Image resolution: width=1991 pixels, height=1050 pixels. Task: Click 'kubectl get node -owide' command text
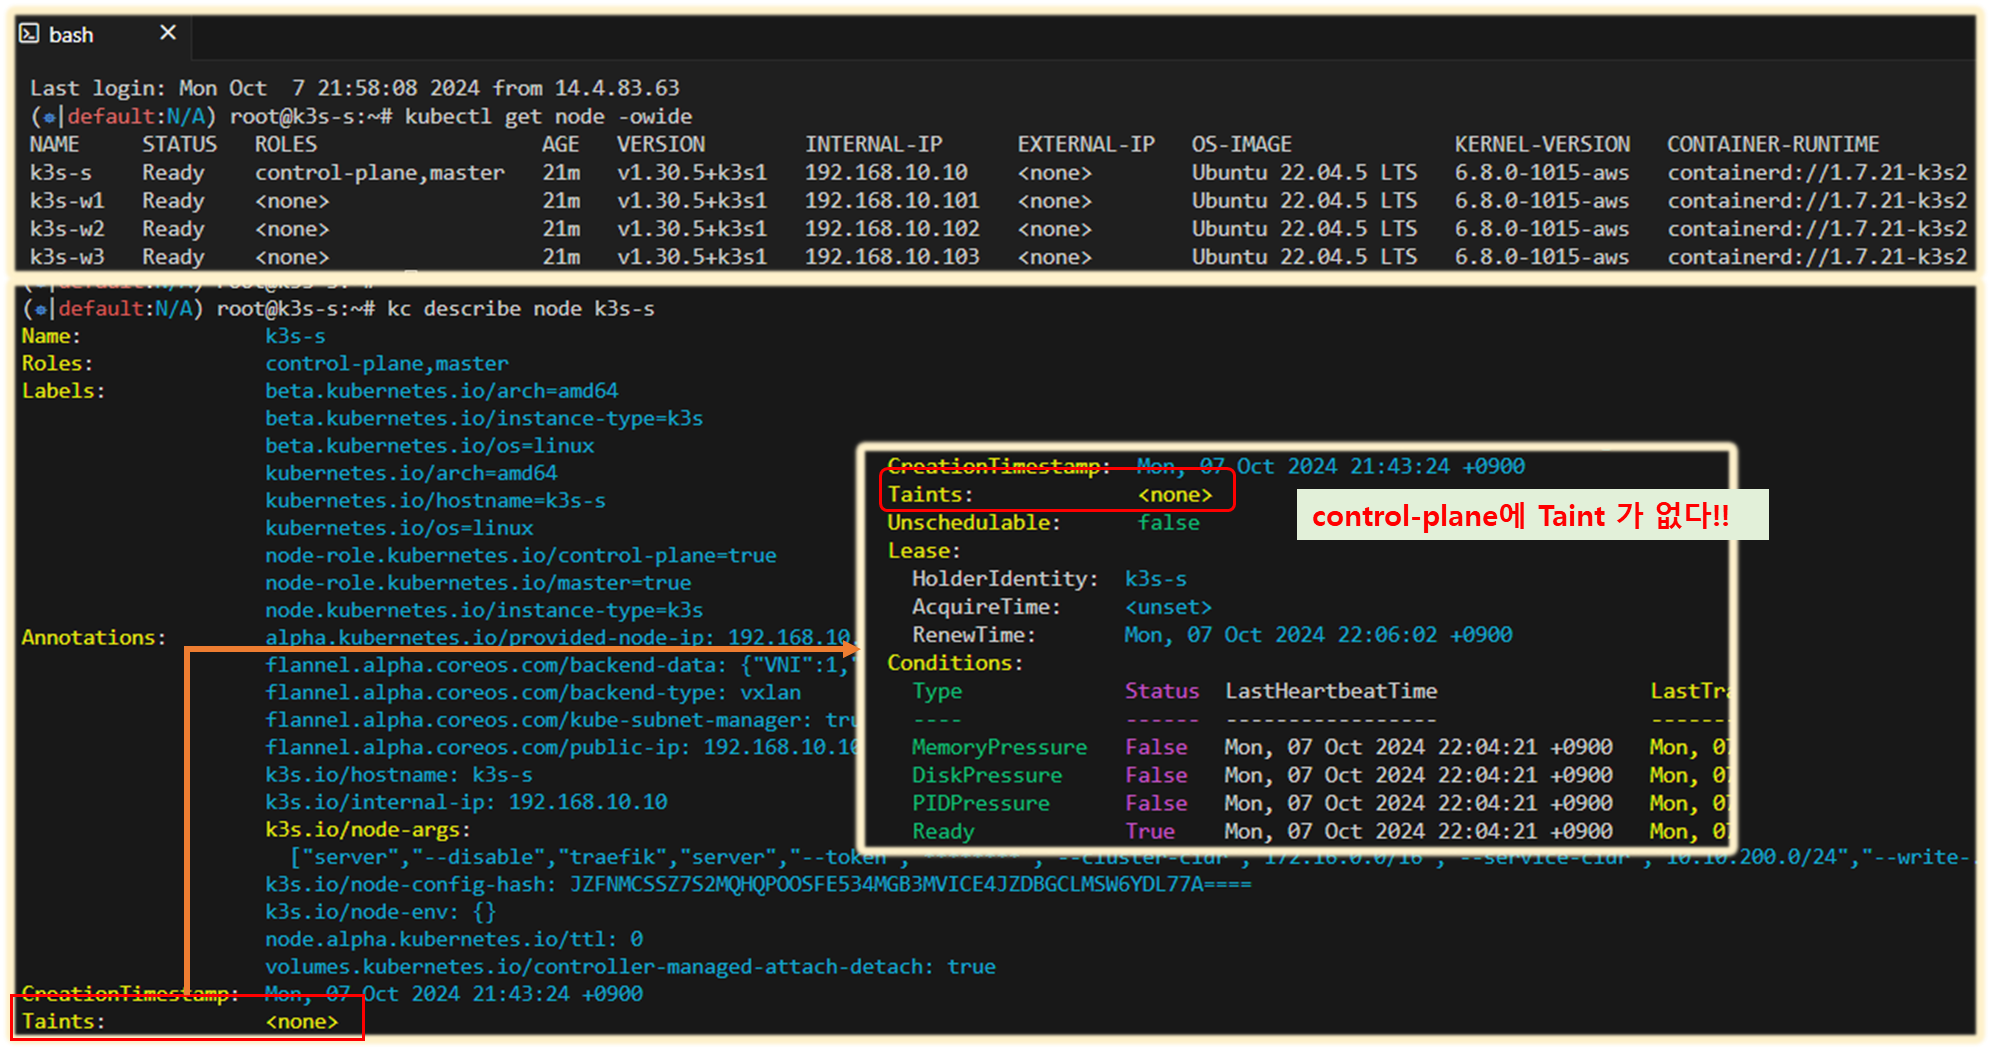[x=548, y=117]
